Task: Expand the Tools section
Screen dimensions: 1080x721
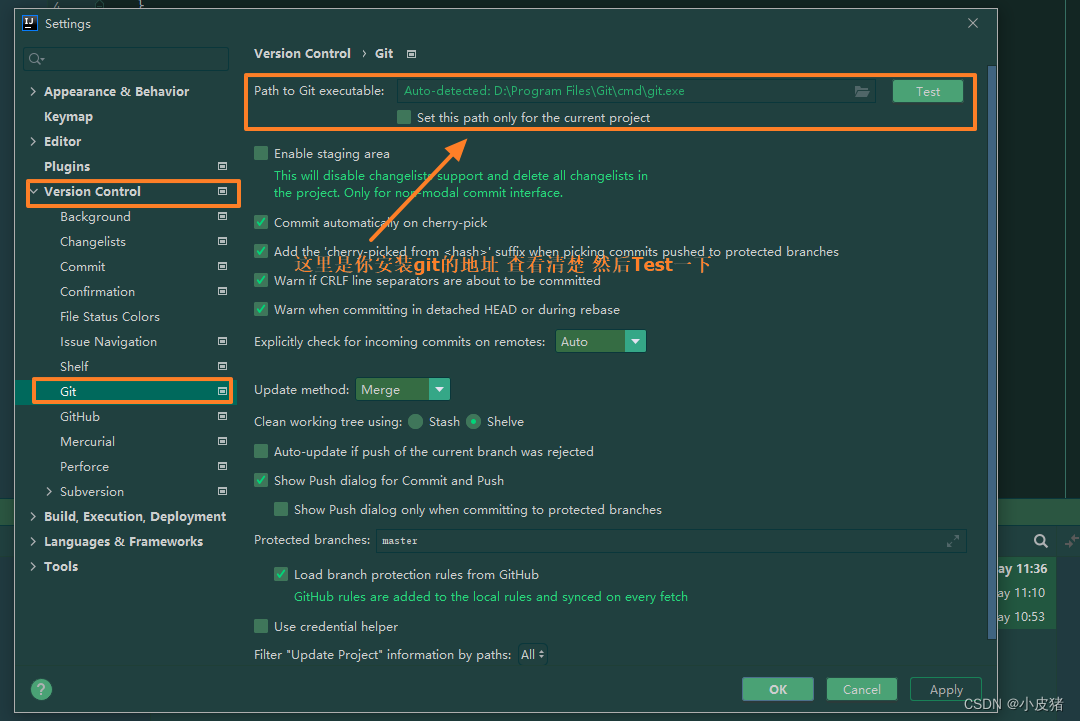Action: point(33,566)
